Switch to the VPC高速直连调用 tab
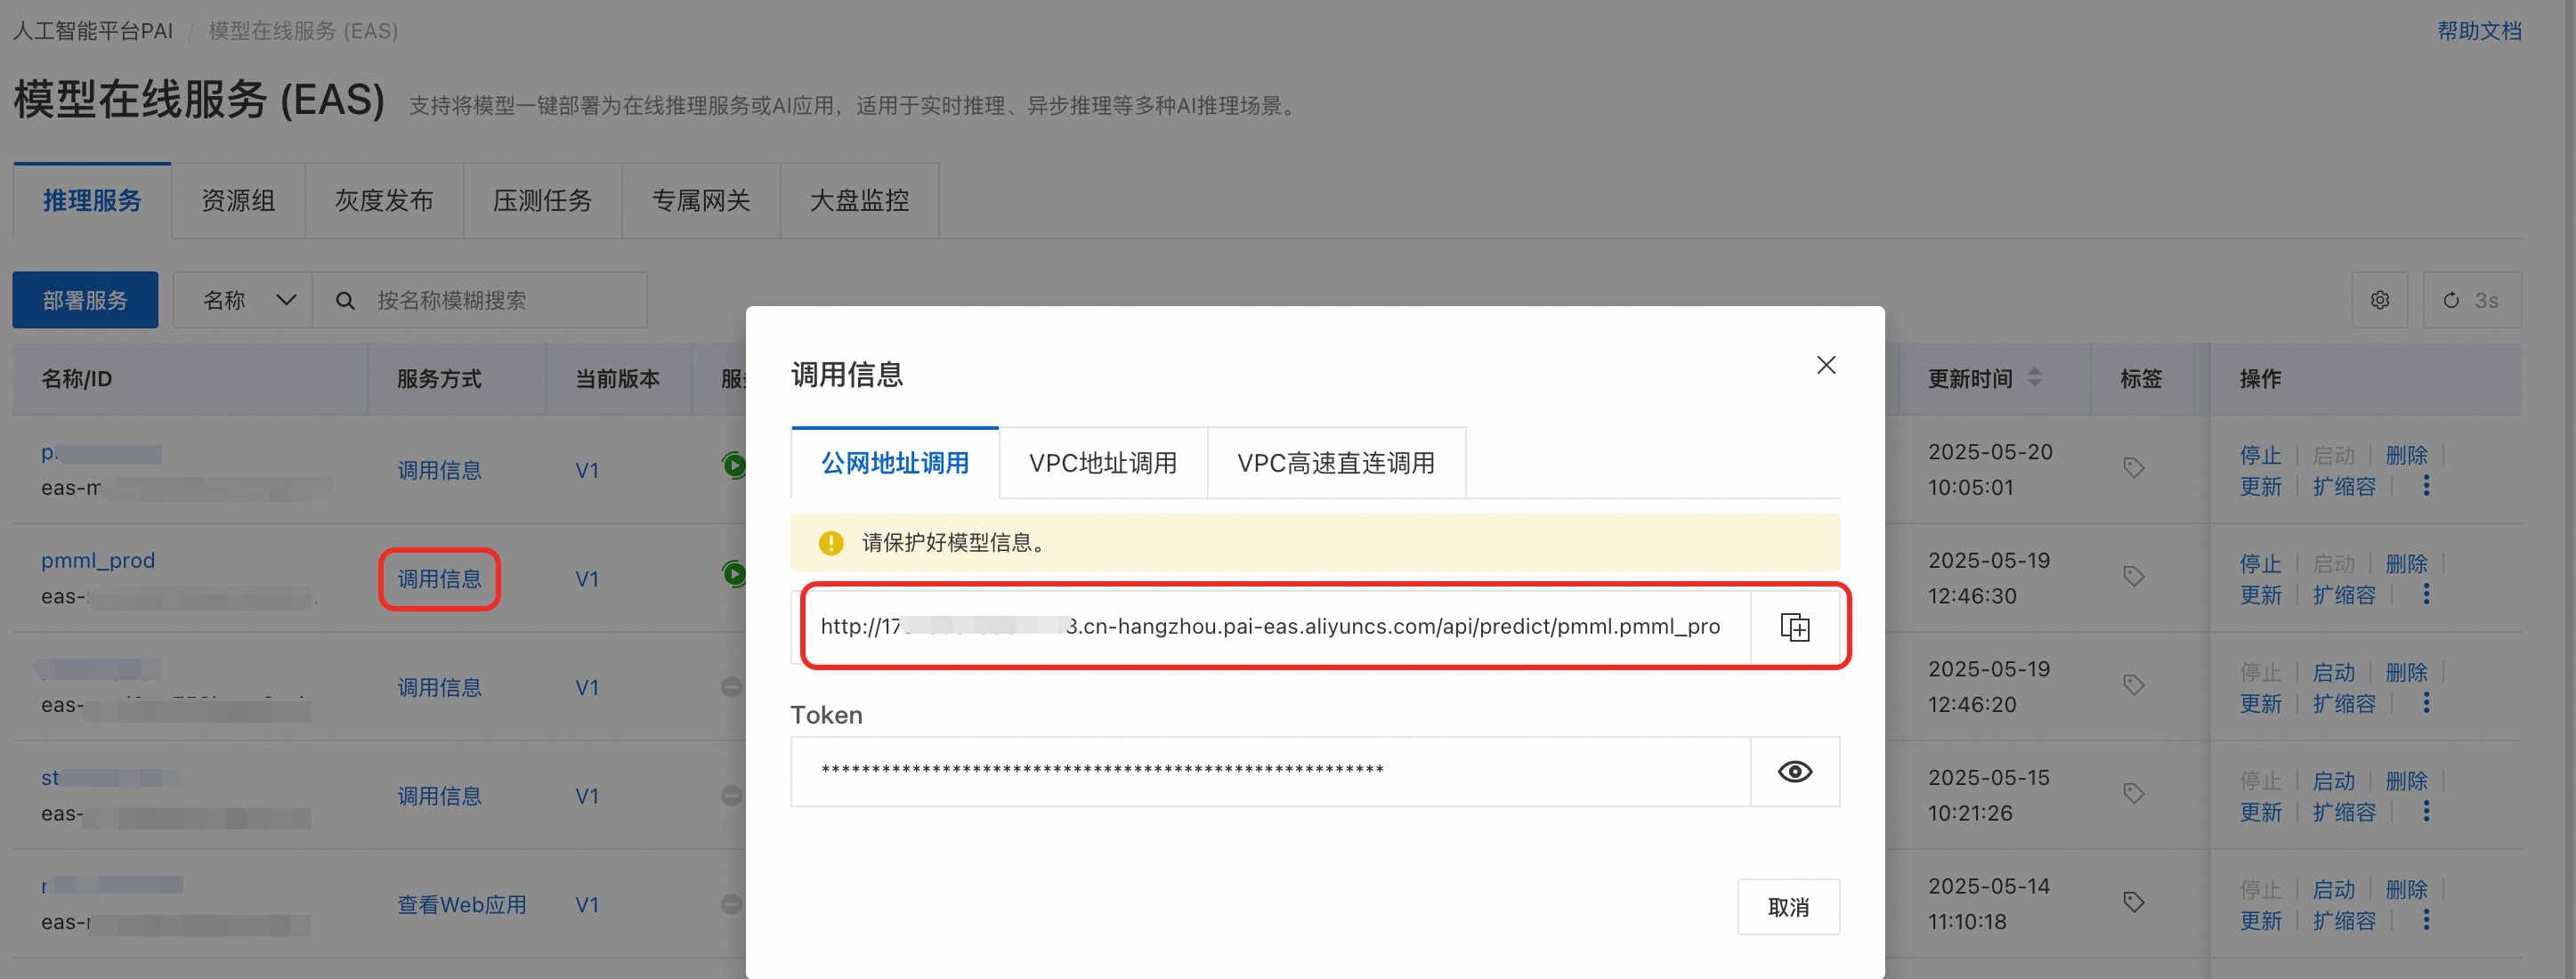 pos(1335,463)
